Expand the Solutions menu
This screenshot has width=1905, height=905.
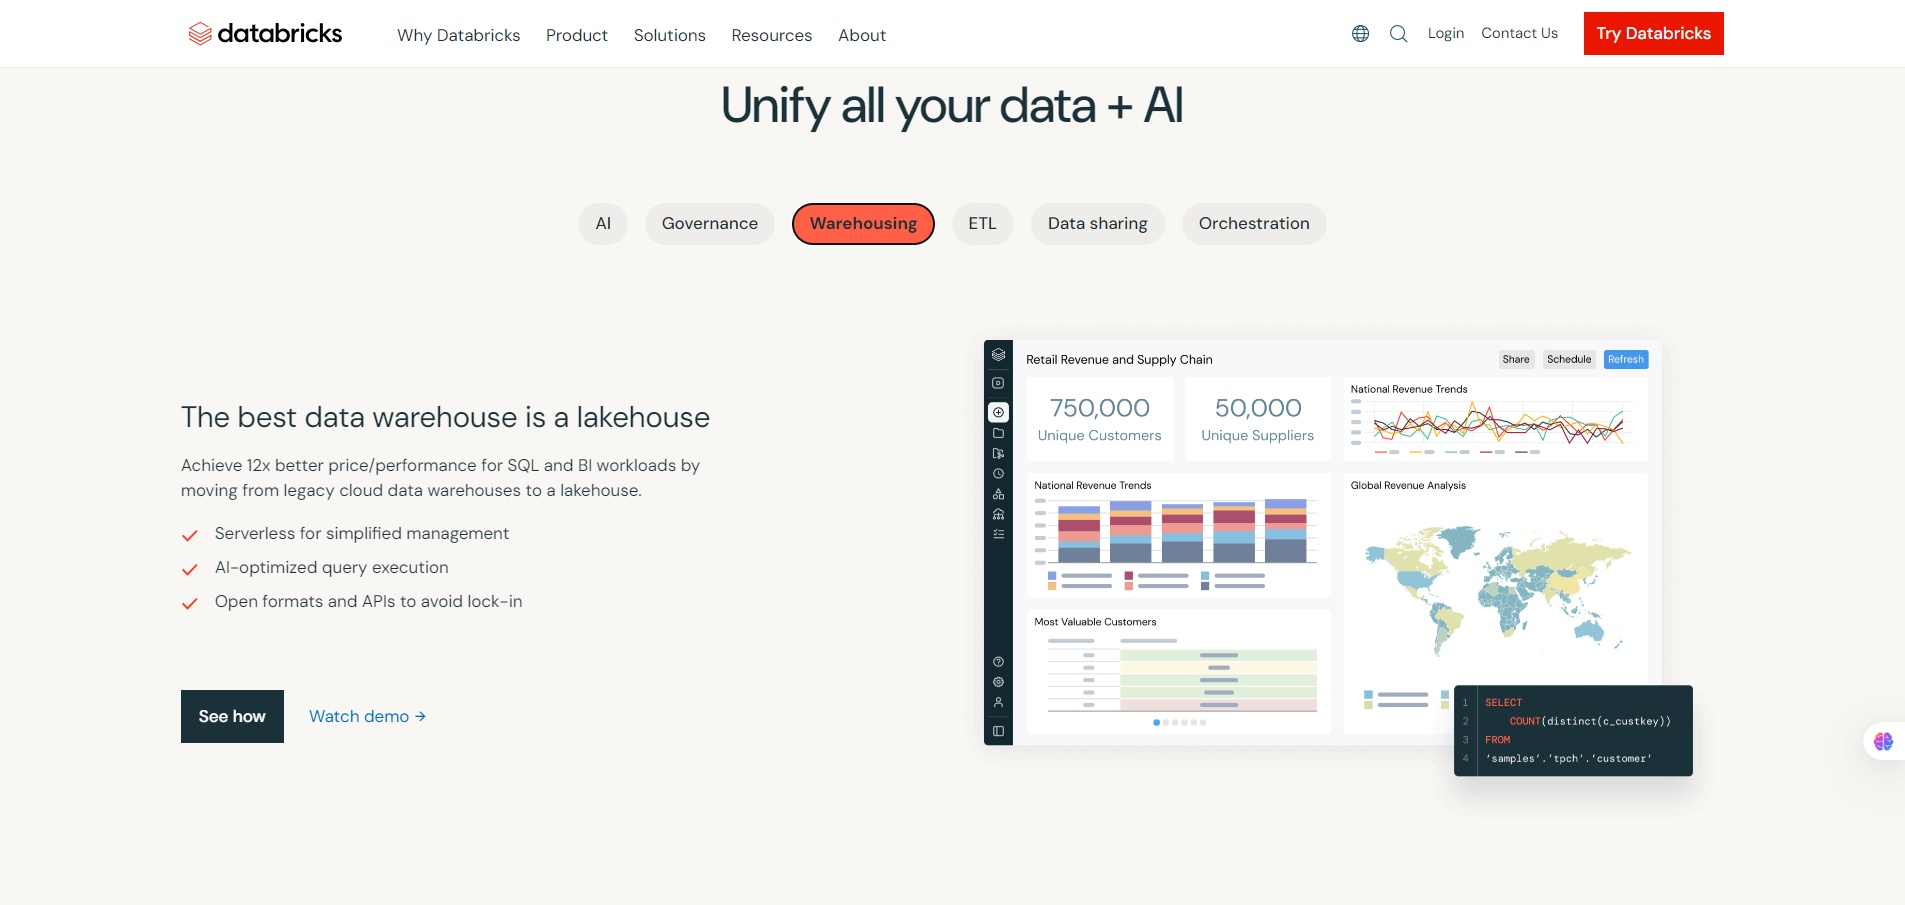coord(669,35)
